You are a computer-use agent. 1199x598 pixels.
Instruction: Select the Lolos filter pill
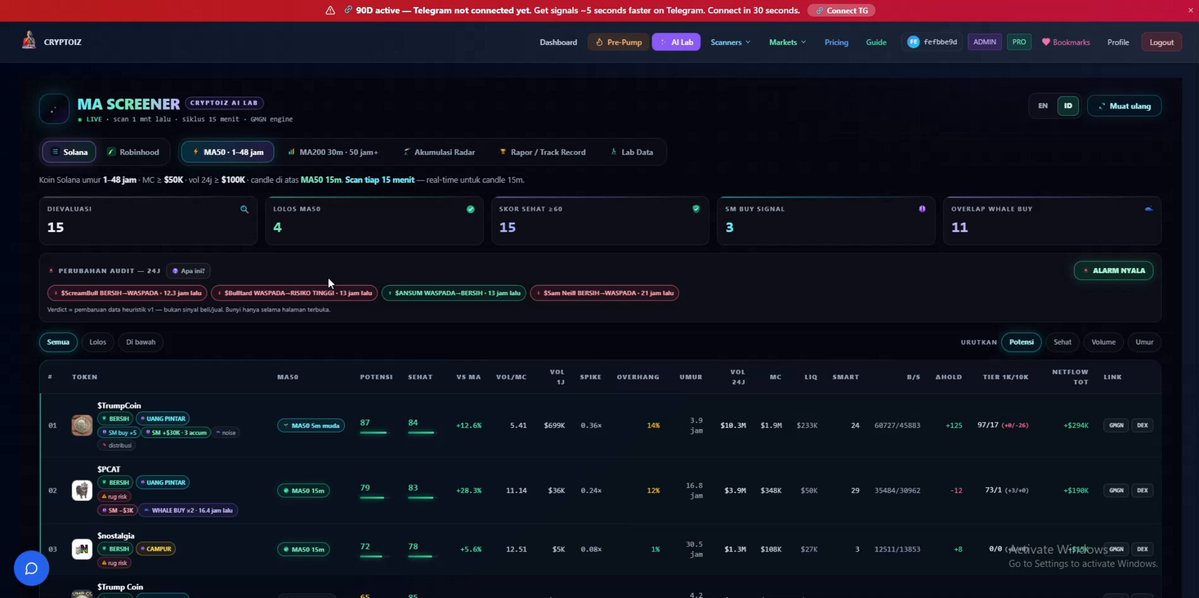pos(98,342)
